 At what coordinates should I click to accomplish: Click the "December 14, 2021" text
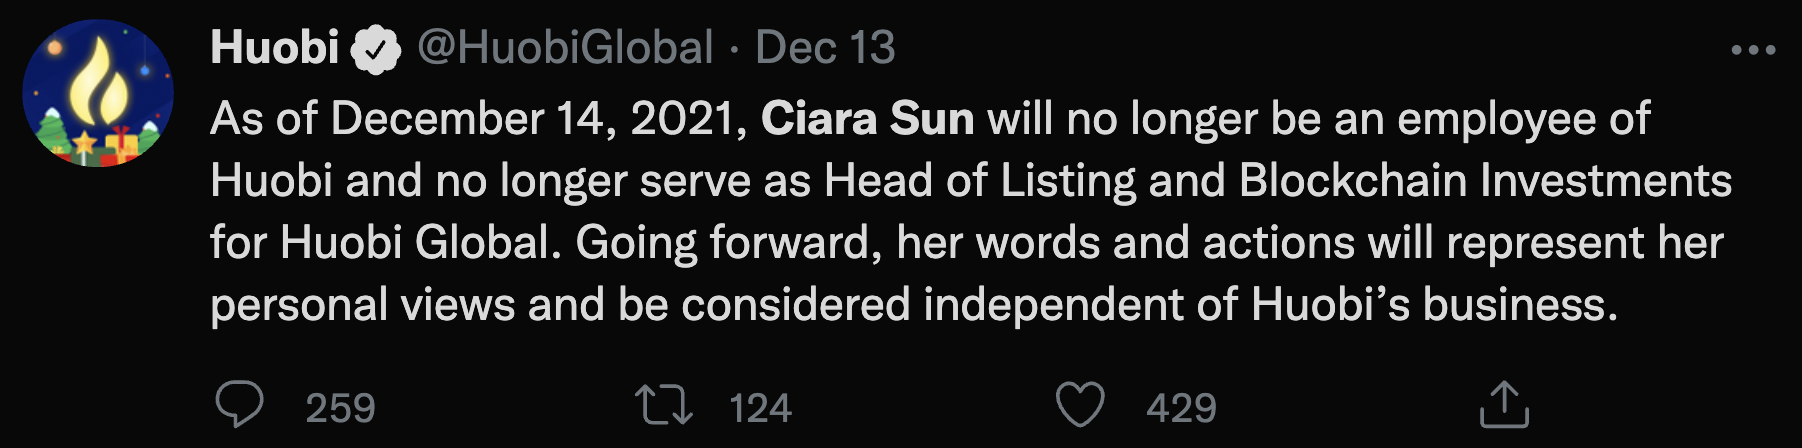coord(540,119)
